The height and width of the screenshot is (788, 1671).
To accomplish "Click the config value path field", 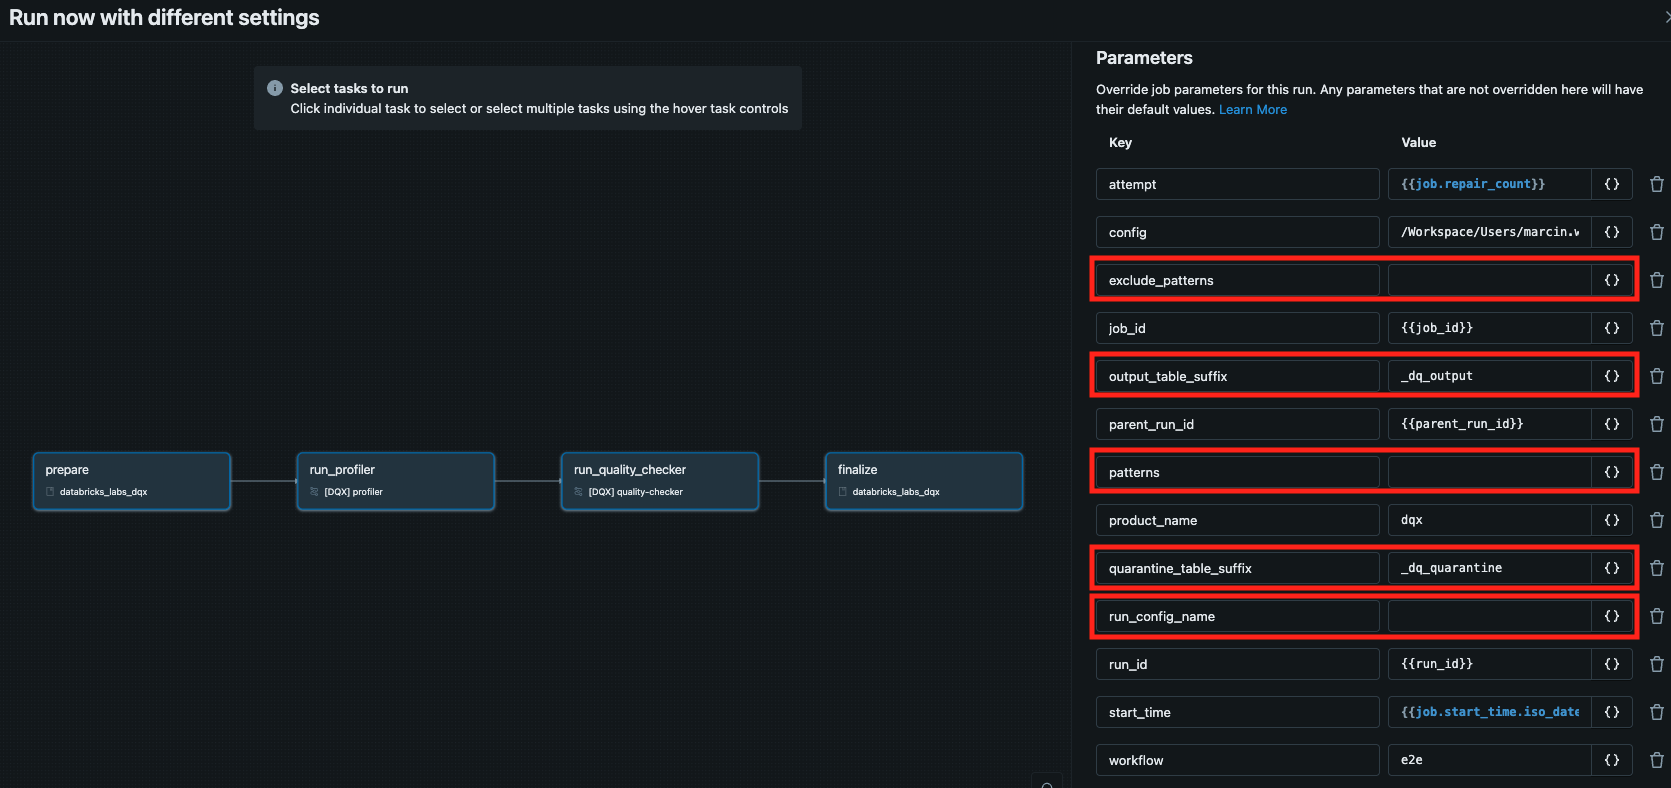I will [x=1488, y=232].
